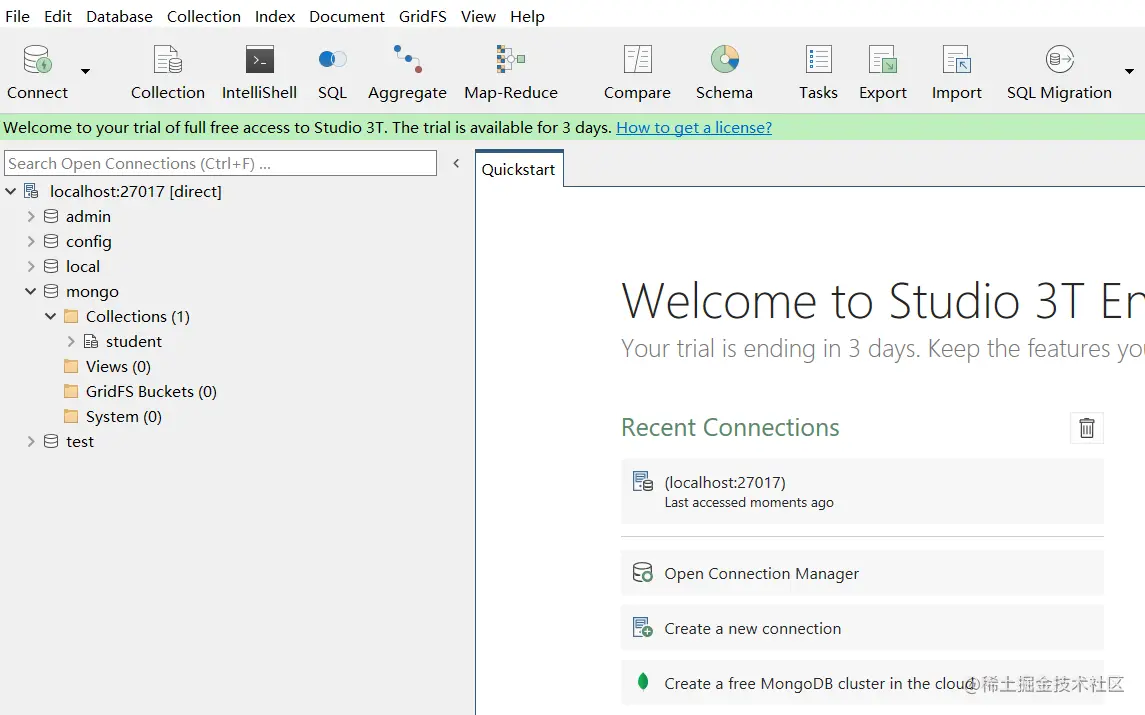This screenshot has height=715, width=1145.
Task: Open the Help menu
Action: pos(527,16)
